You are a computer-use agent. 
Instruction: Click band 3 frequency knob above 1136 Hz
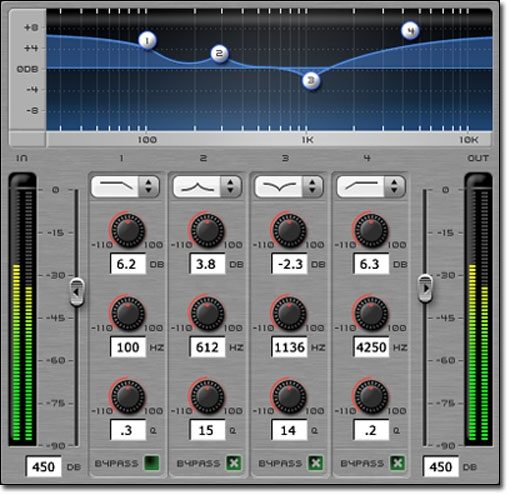point(289,314)
